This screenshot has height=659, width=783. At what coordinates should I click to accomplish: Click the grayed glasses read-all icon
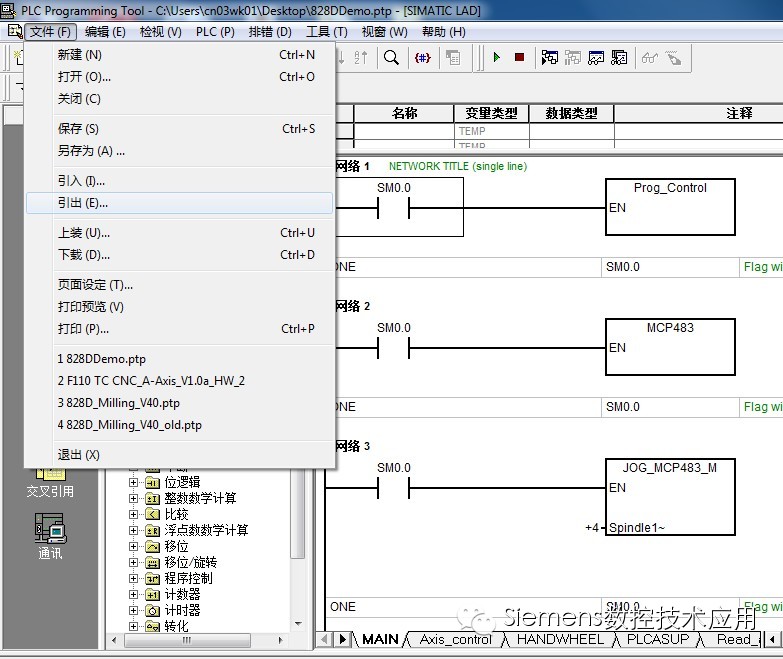[650, 57]
